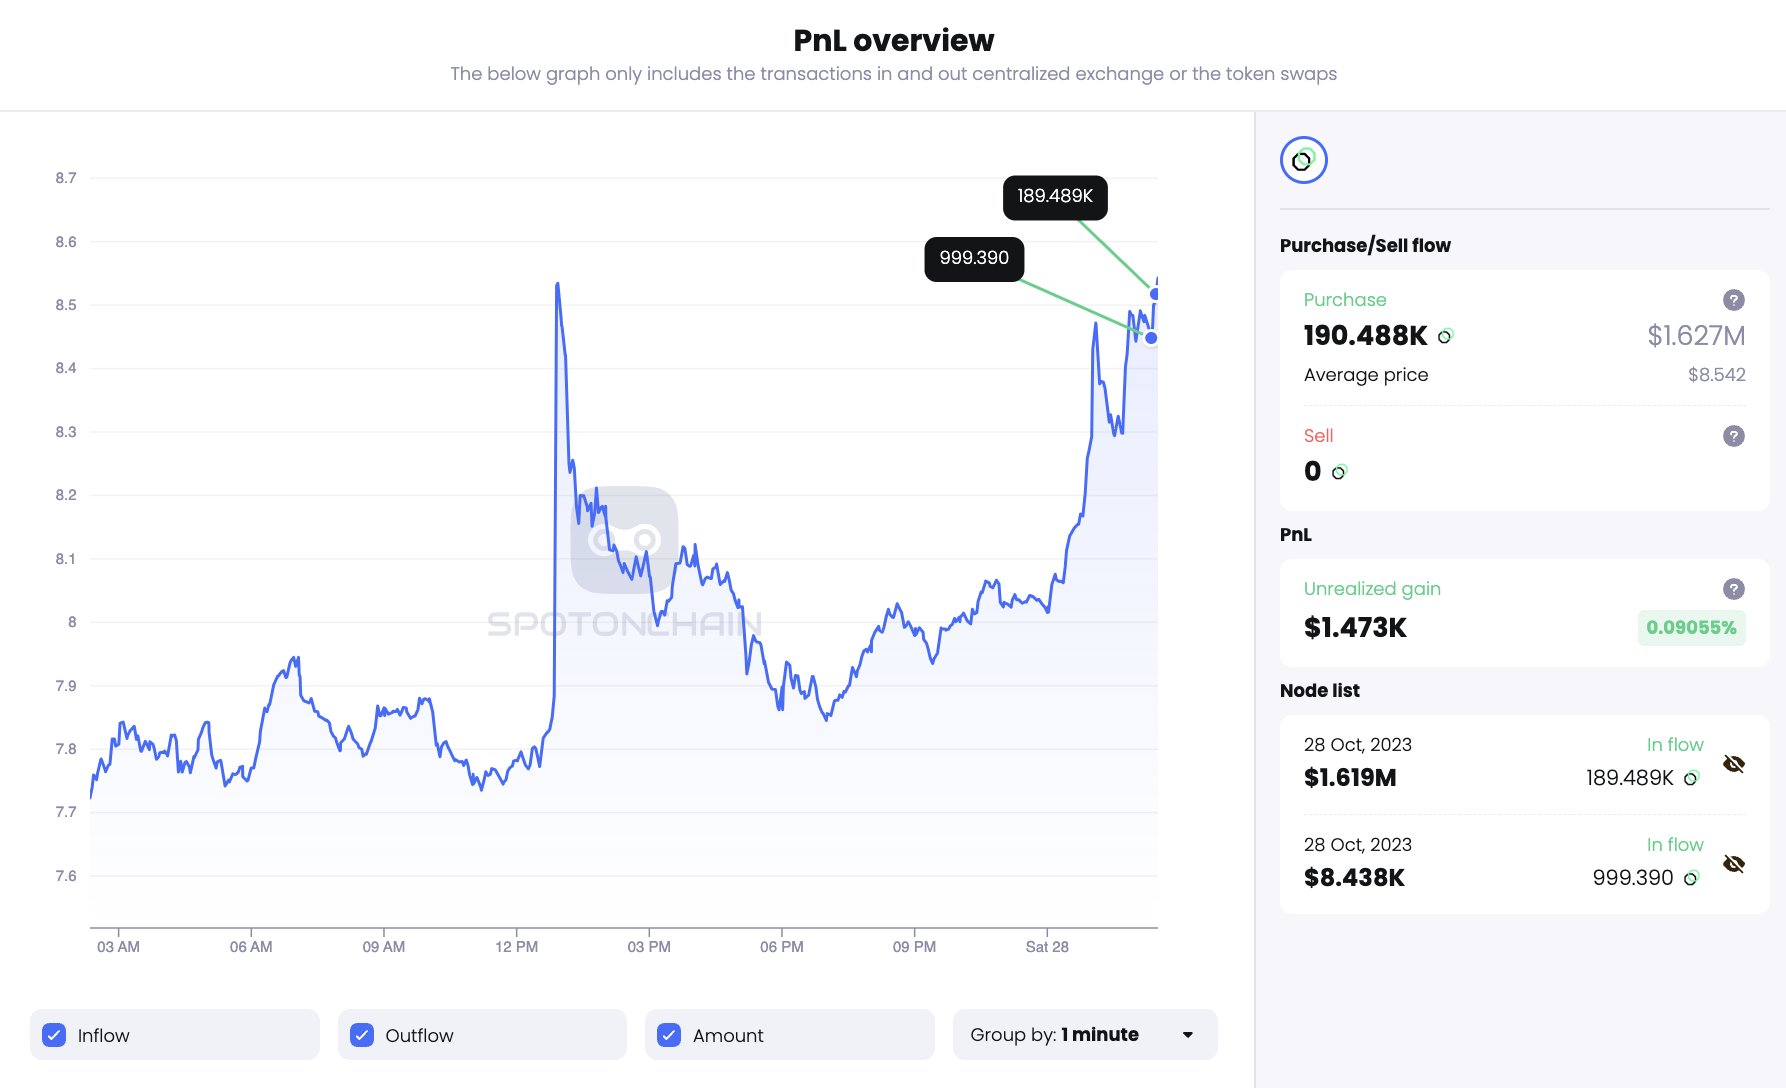This screenshot has height=1088, width=1786.
Task: Click the Unrealized gain help icon
Action: coord(1734,589)
